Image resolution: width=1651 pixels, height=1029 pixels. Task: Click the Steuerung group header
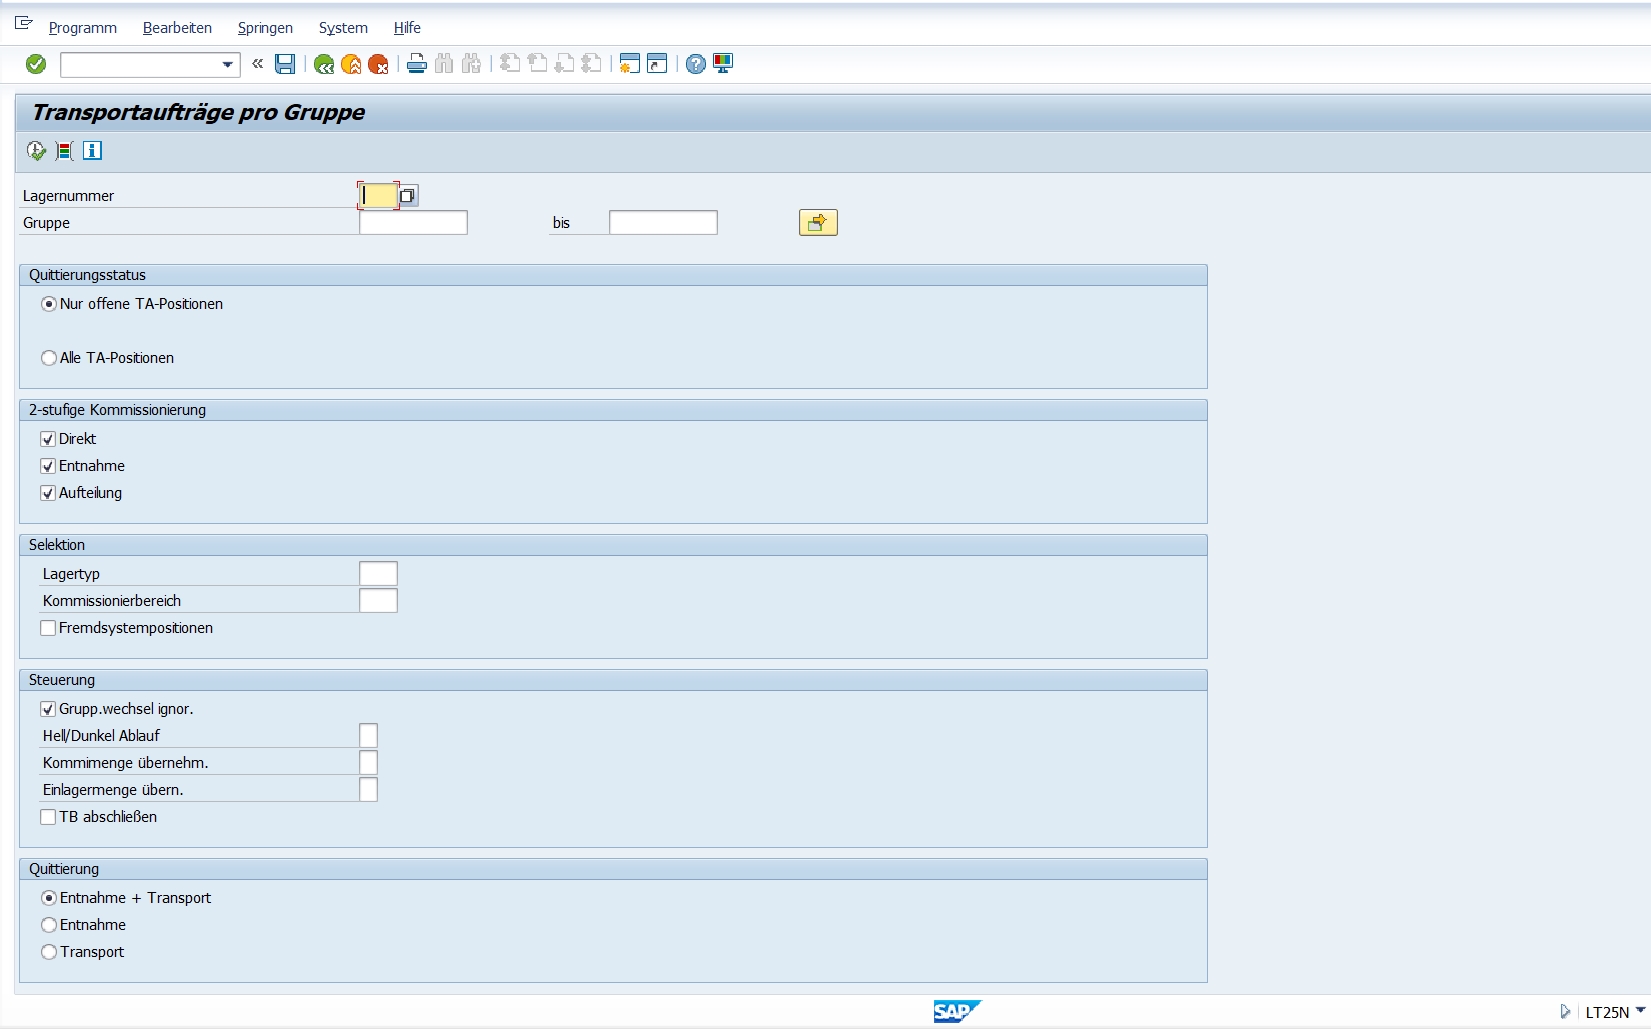[x=613, y=680]
